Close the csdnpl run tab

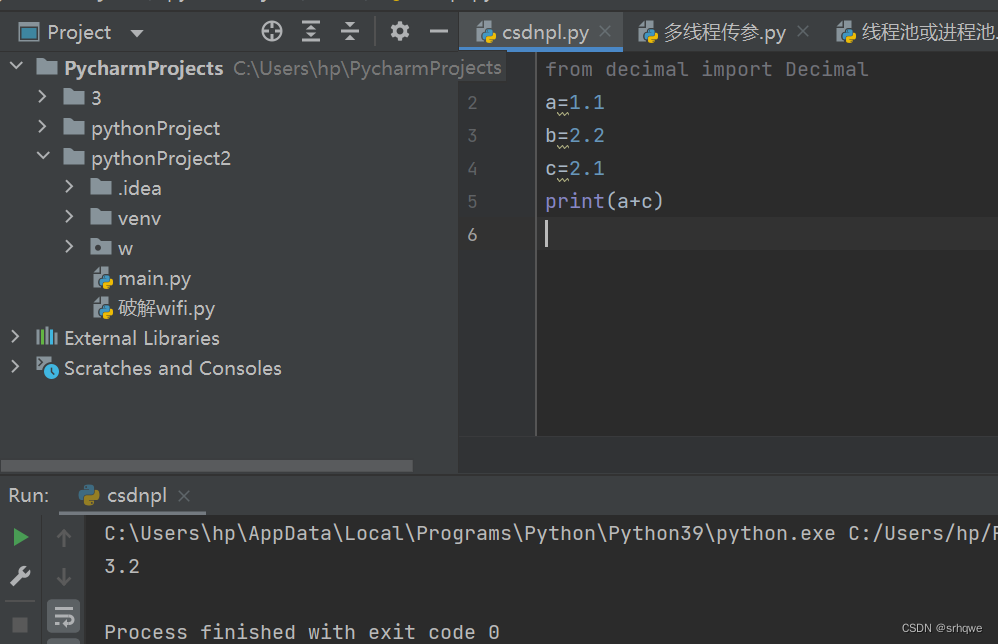pyautogui.click(x=183, y=495)
